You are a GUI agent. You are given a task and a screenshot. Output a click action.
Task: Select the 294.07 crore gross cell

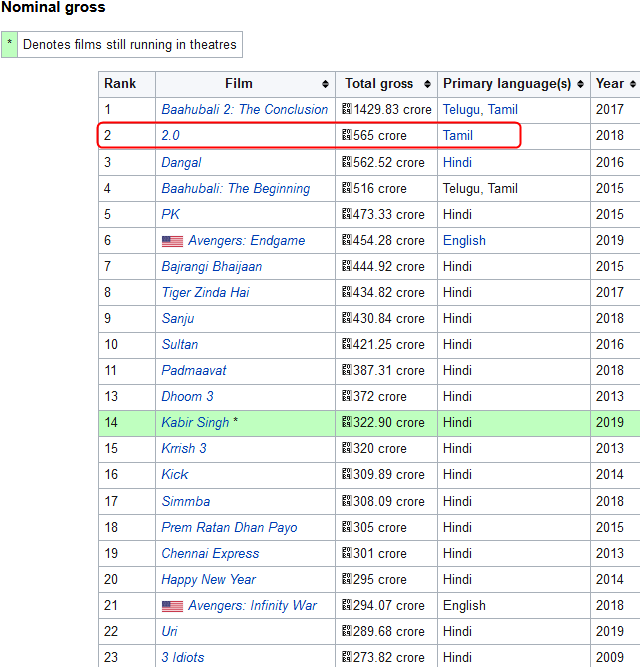click(x=386, y=605)
